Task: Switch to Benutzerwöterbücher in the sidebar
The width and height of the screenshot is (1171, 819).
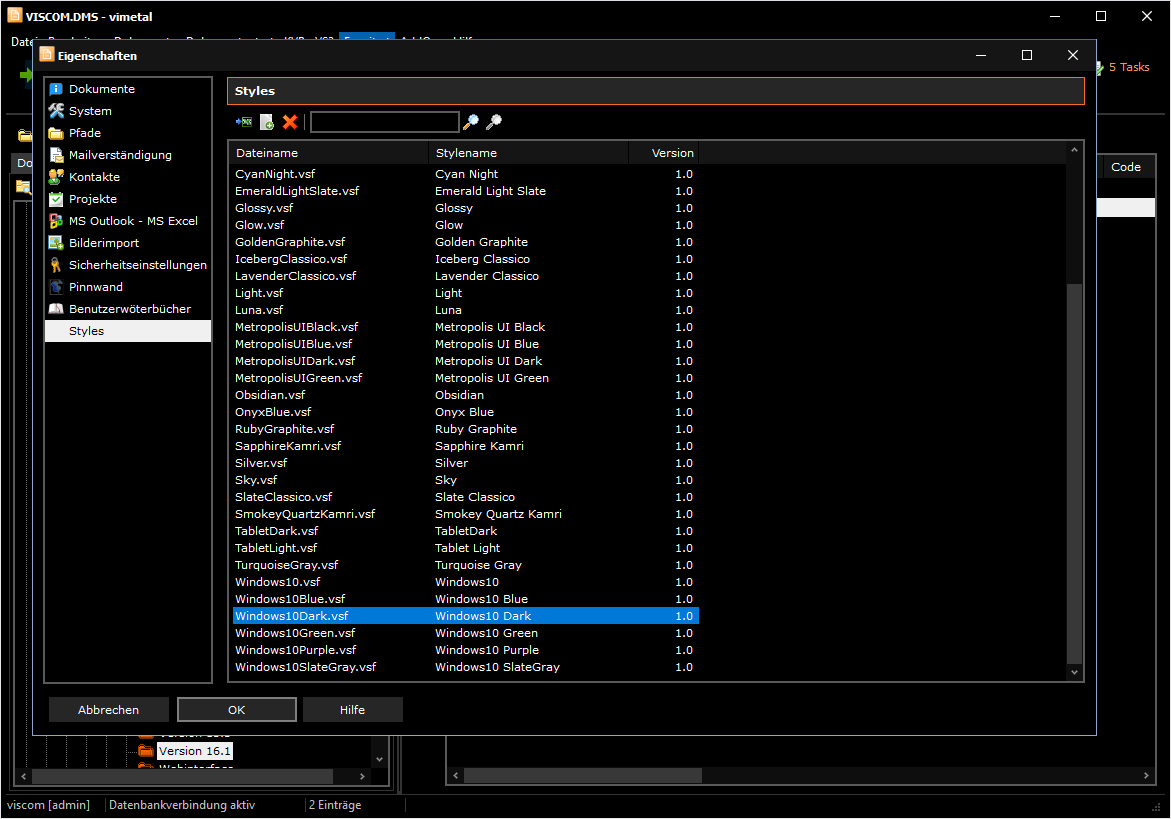Action: [128, 309]
